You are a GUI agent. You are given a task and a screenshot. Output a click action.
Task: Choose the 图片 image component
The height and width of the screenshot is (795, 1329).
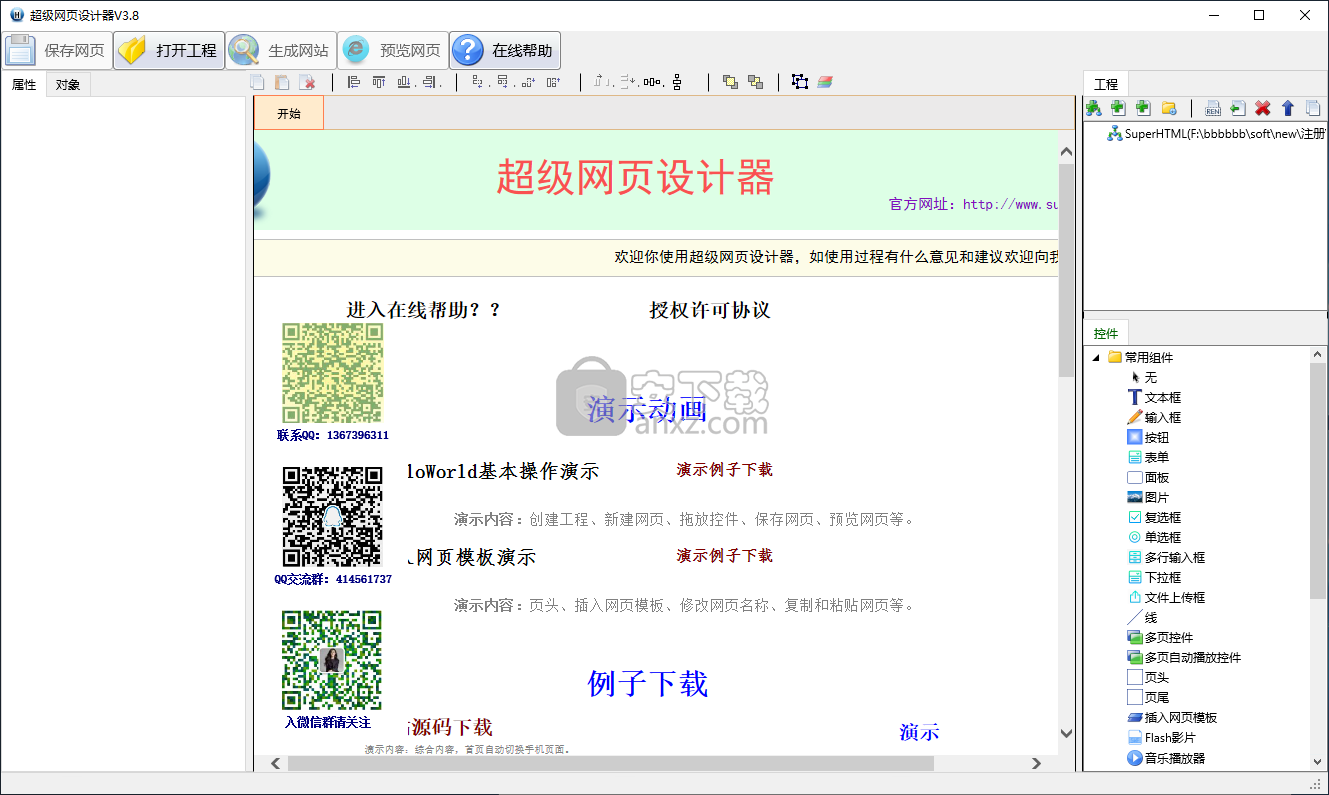point(1148,497)
